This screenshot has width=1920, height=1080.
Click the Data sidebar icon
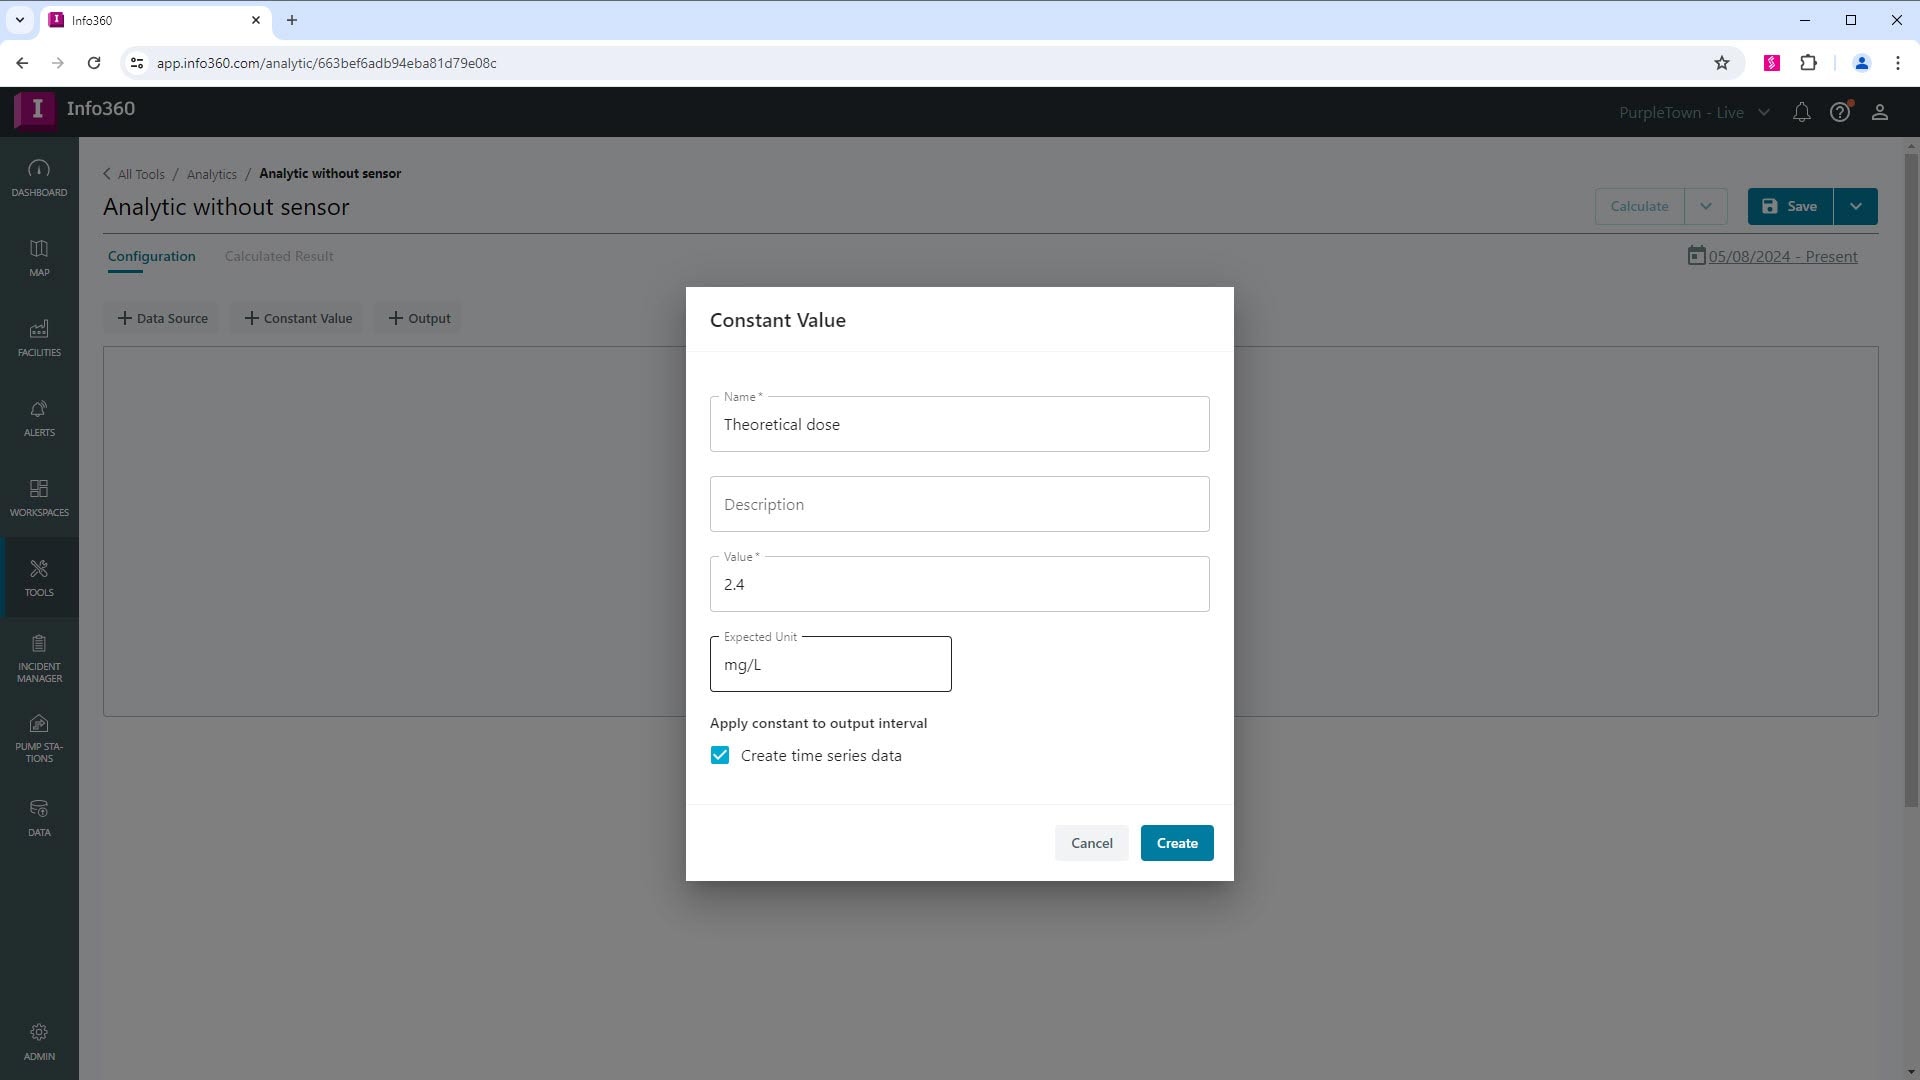pos(39,817)
